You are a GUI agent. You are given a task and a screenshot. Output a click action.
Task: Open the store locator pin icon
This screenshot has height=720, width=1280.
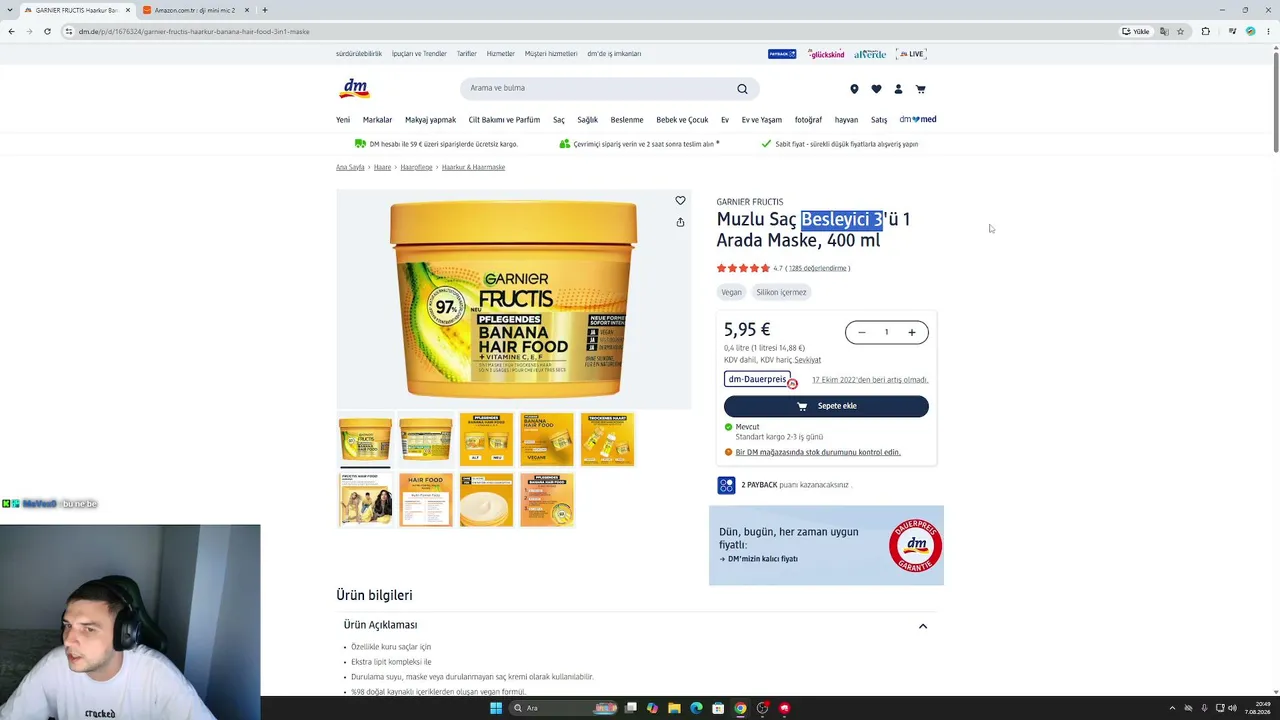click(x=854, y=89)
